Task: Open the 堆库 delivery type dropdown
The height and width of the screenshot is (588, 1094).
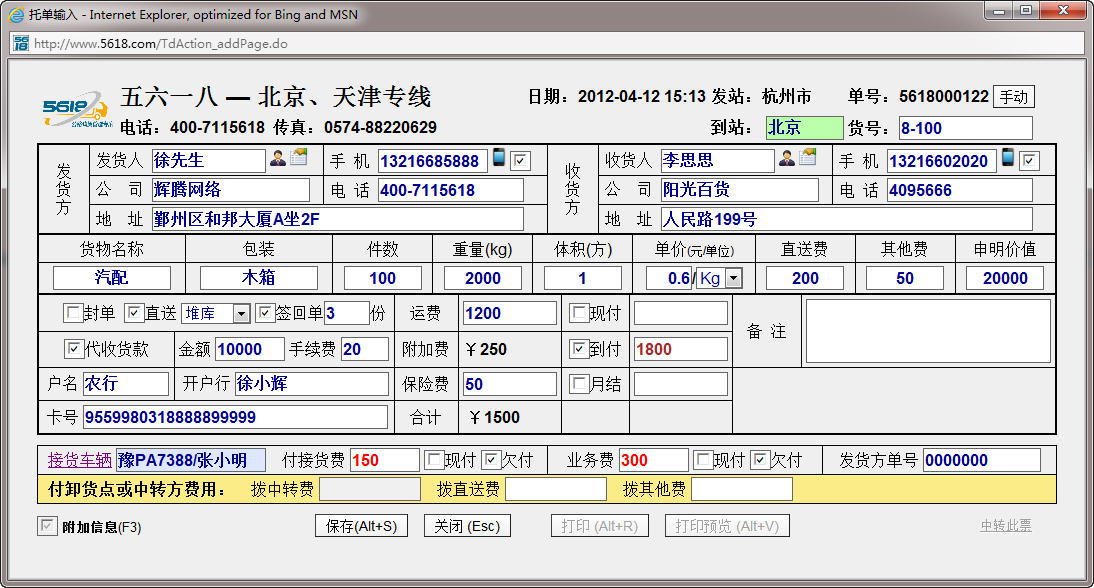Action: point(241,314)
